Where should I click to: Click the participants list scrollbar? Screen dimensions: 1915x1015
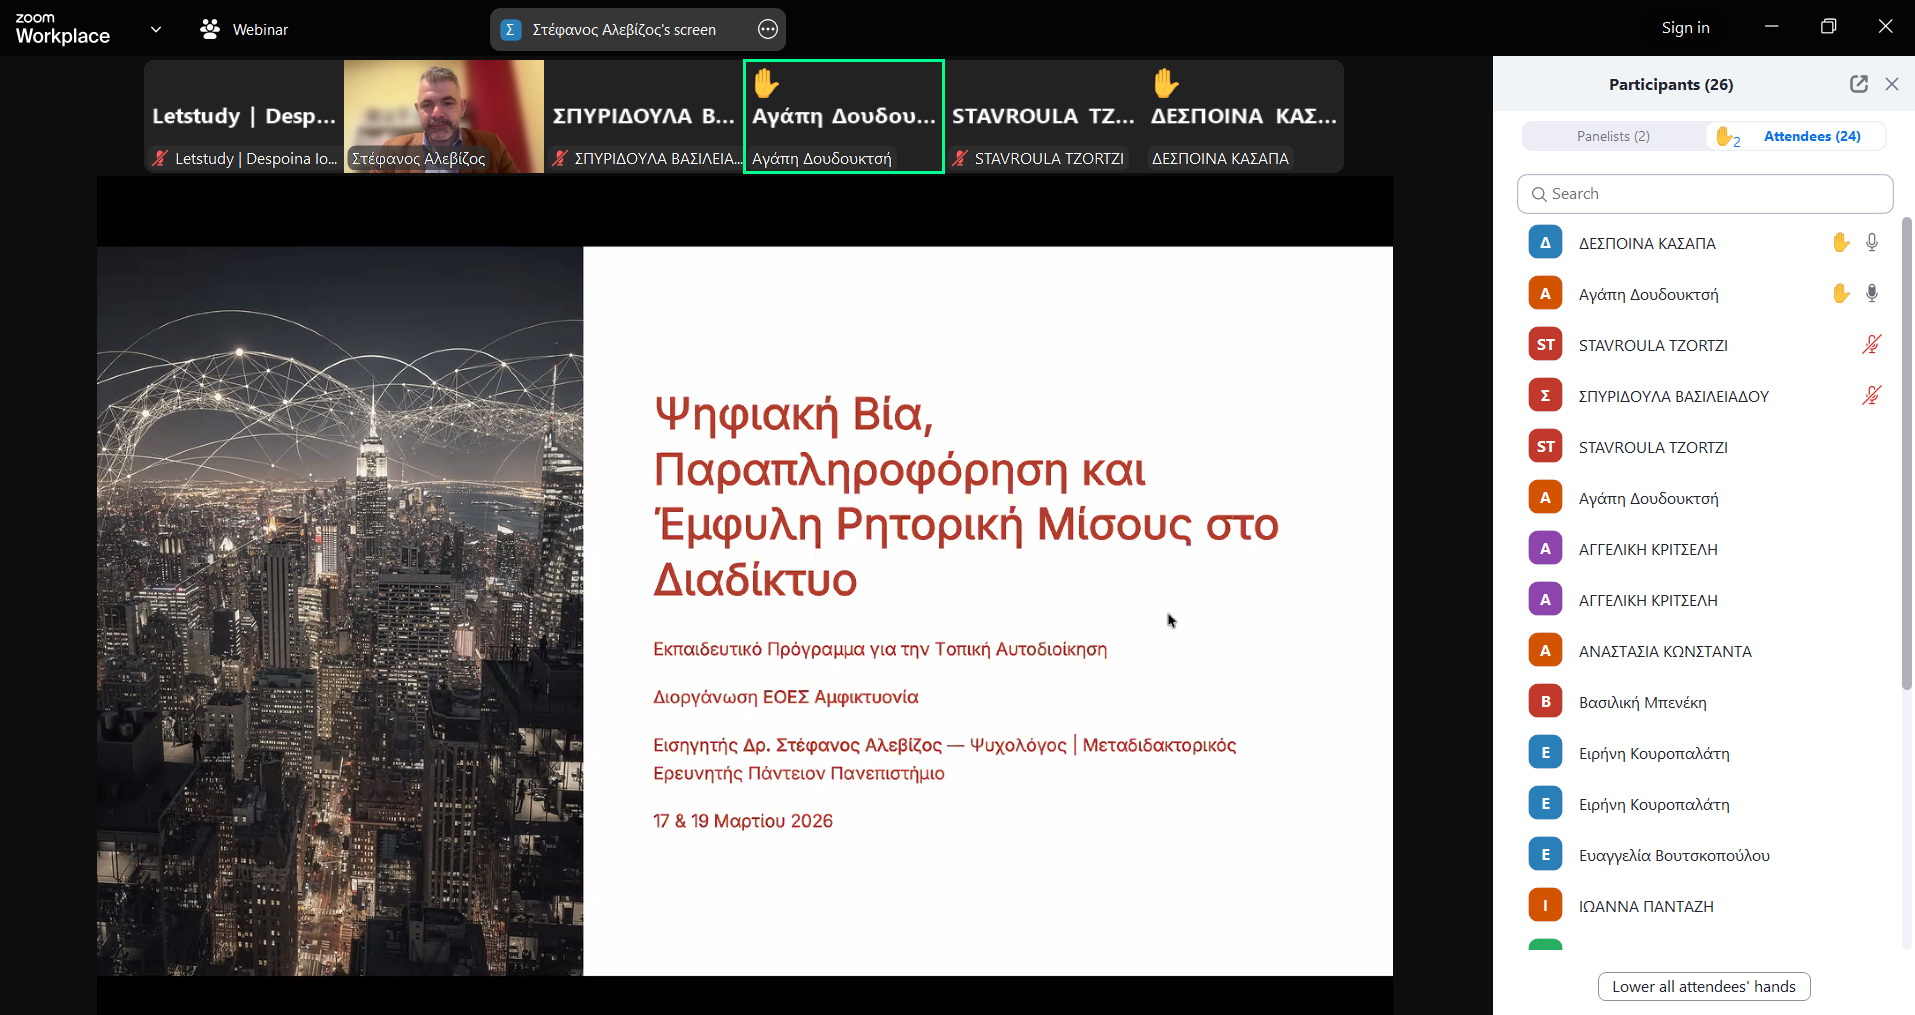point(1906,450)
